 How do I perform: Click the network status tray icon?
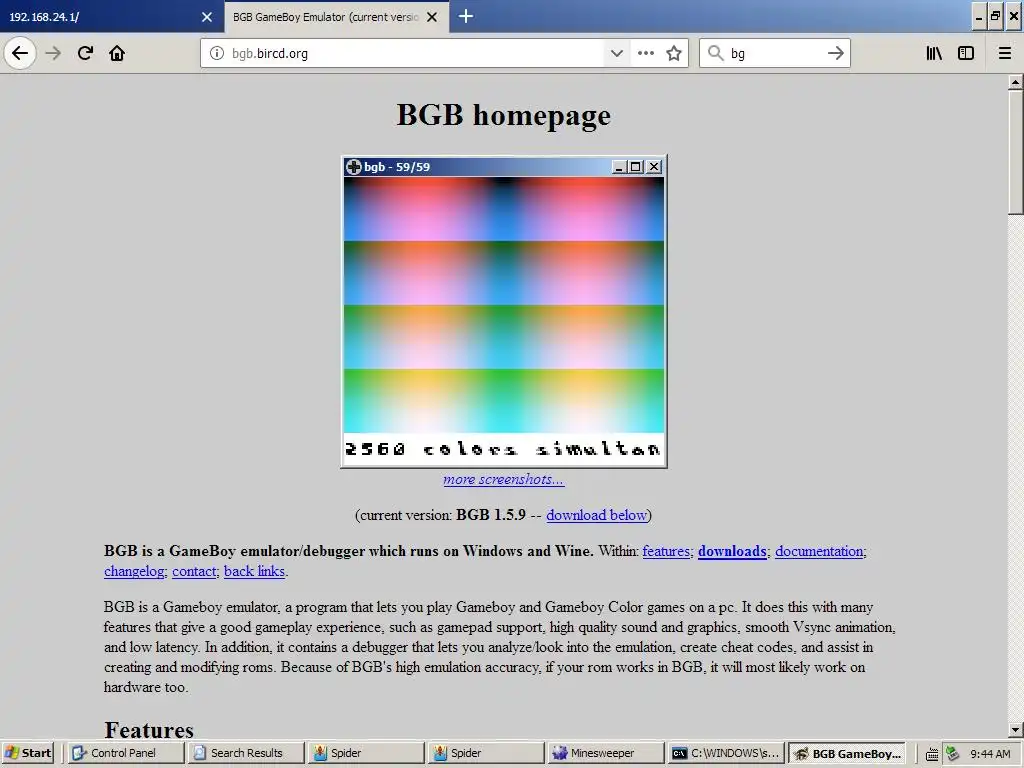(x=952, y=754)
